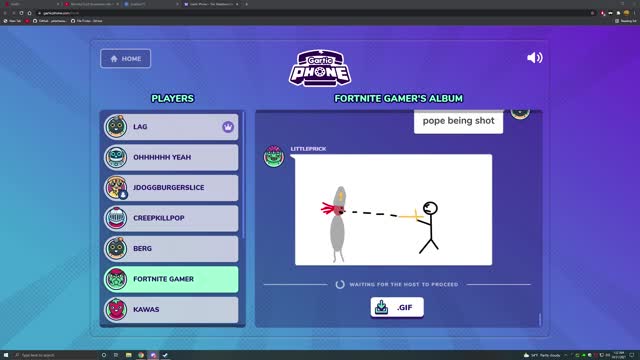640x360 pixels.
Task: Click the CREEPKILLPOP player name
Action: (159, 218)
